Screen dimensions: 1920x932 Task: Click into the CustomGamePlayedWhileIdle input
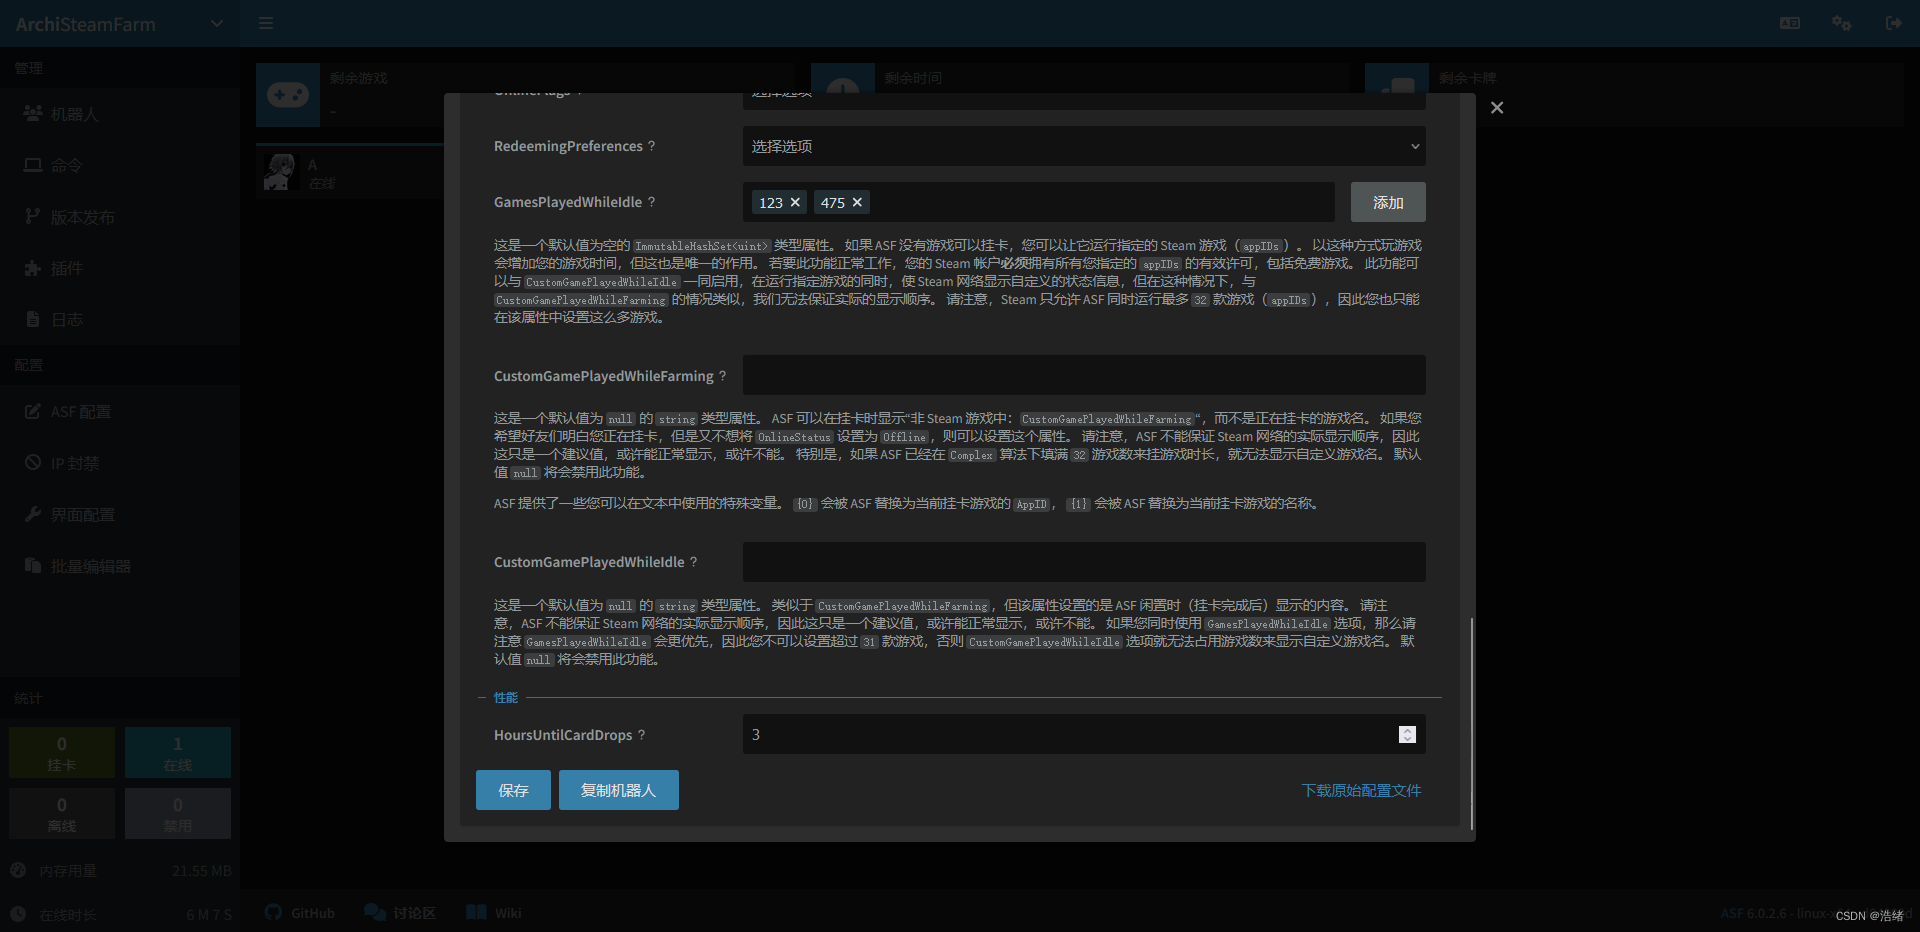coord(1083,562)
